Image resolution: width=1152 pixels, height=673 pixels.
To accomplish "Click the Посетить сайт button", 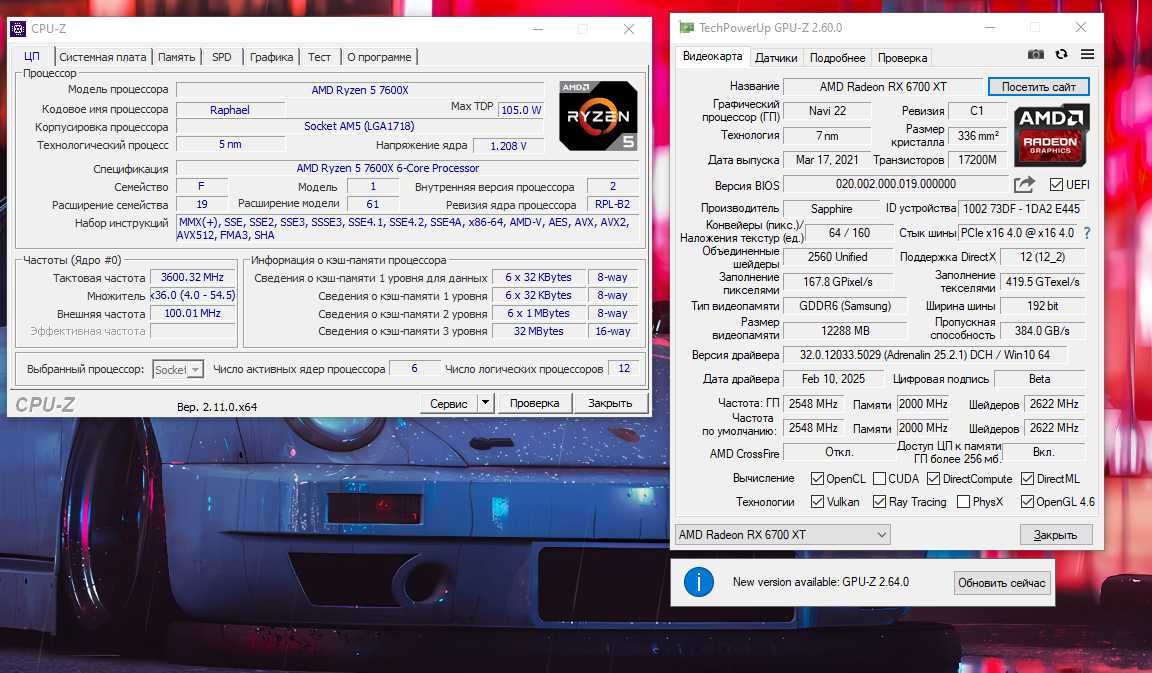I will (1038, 87).
